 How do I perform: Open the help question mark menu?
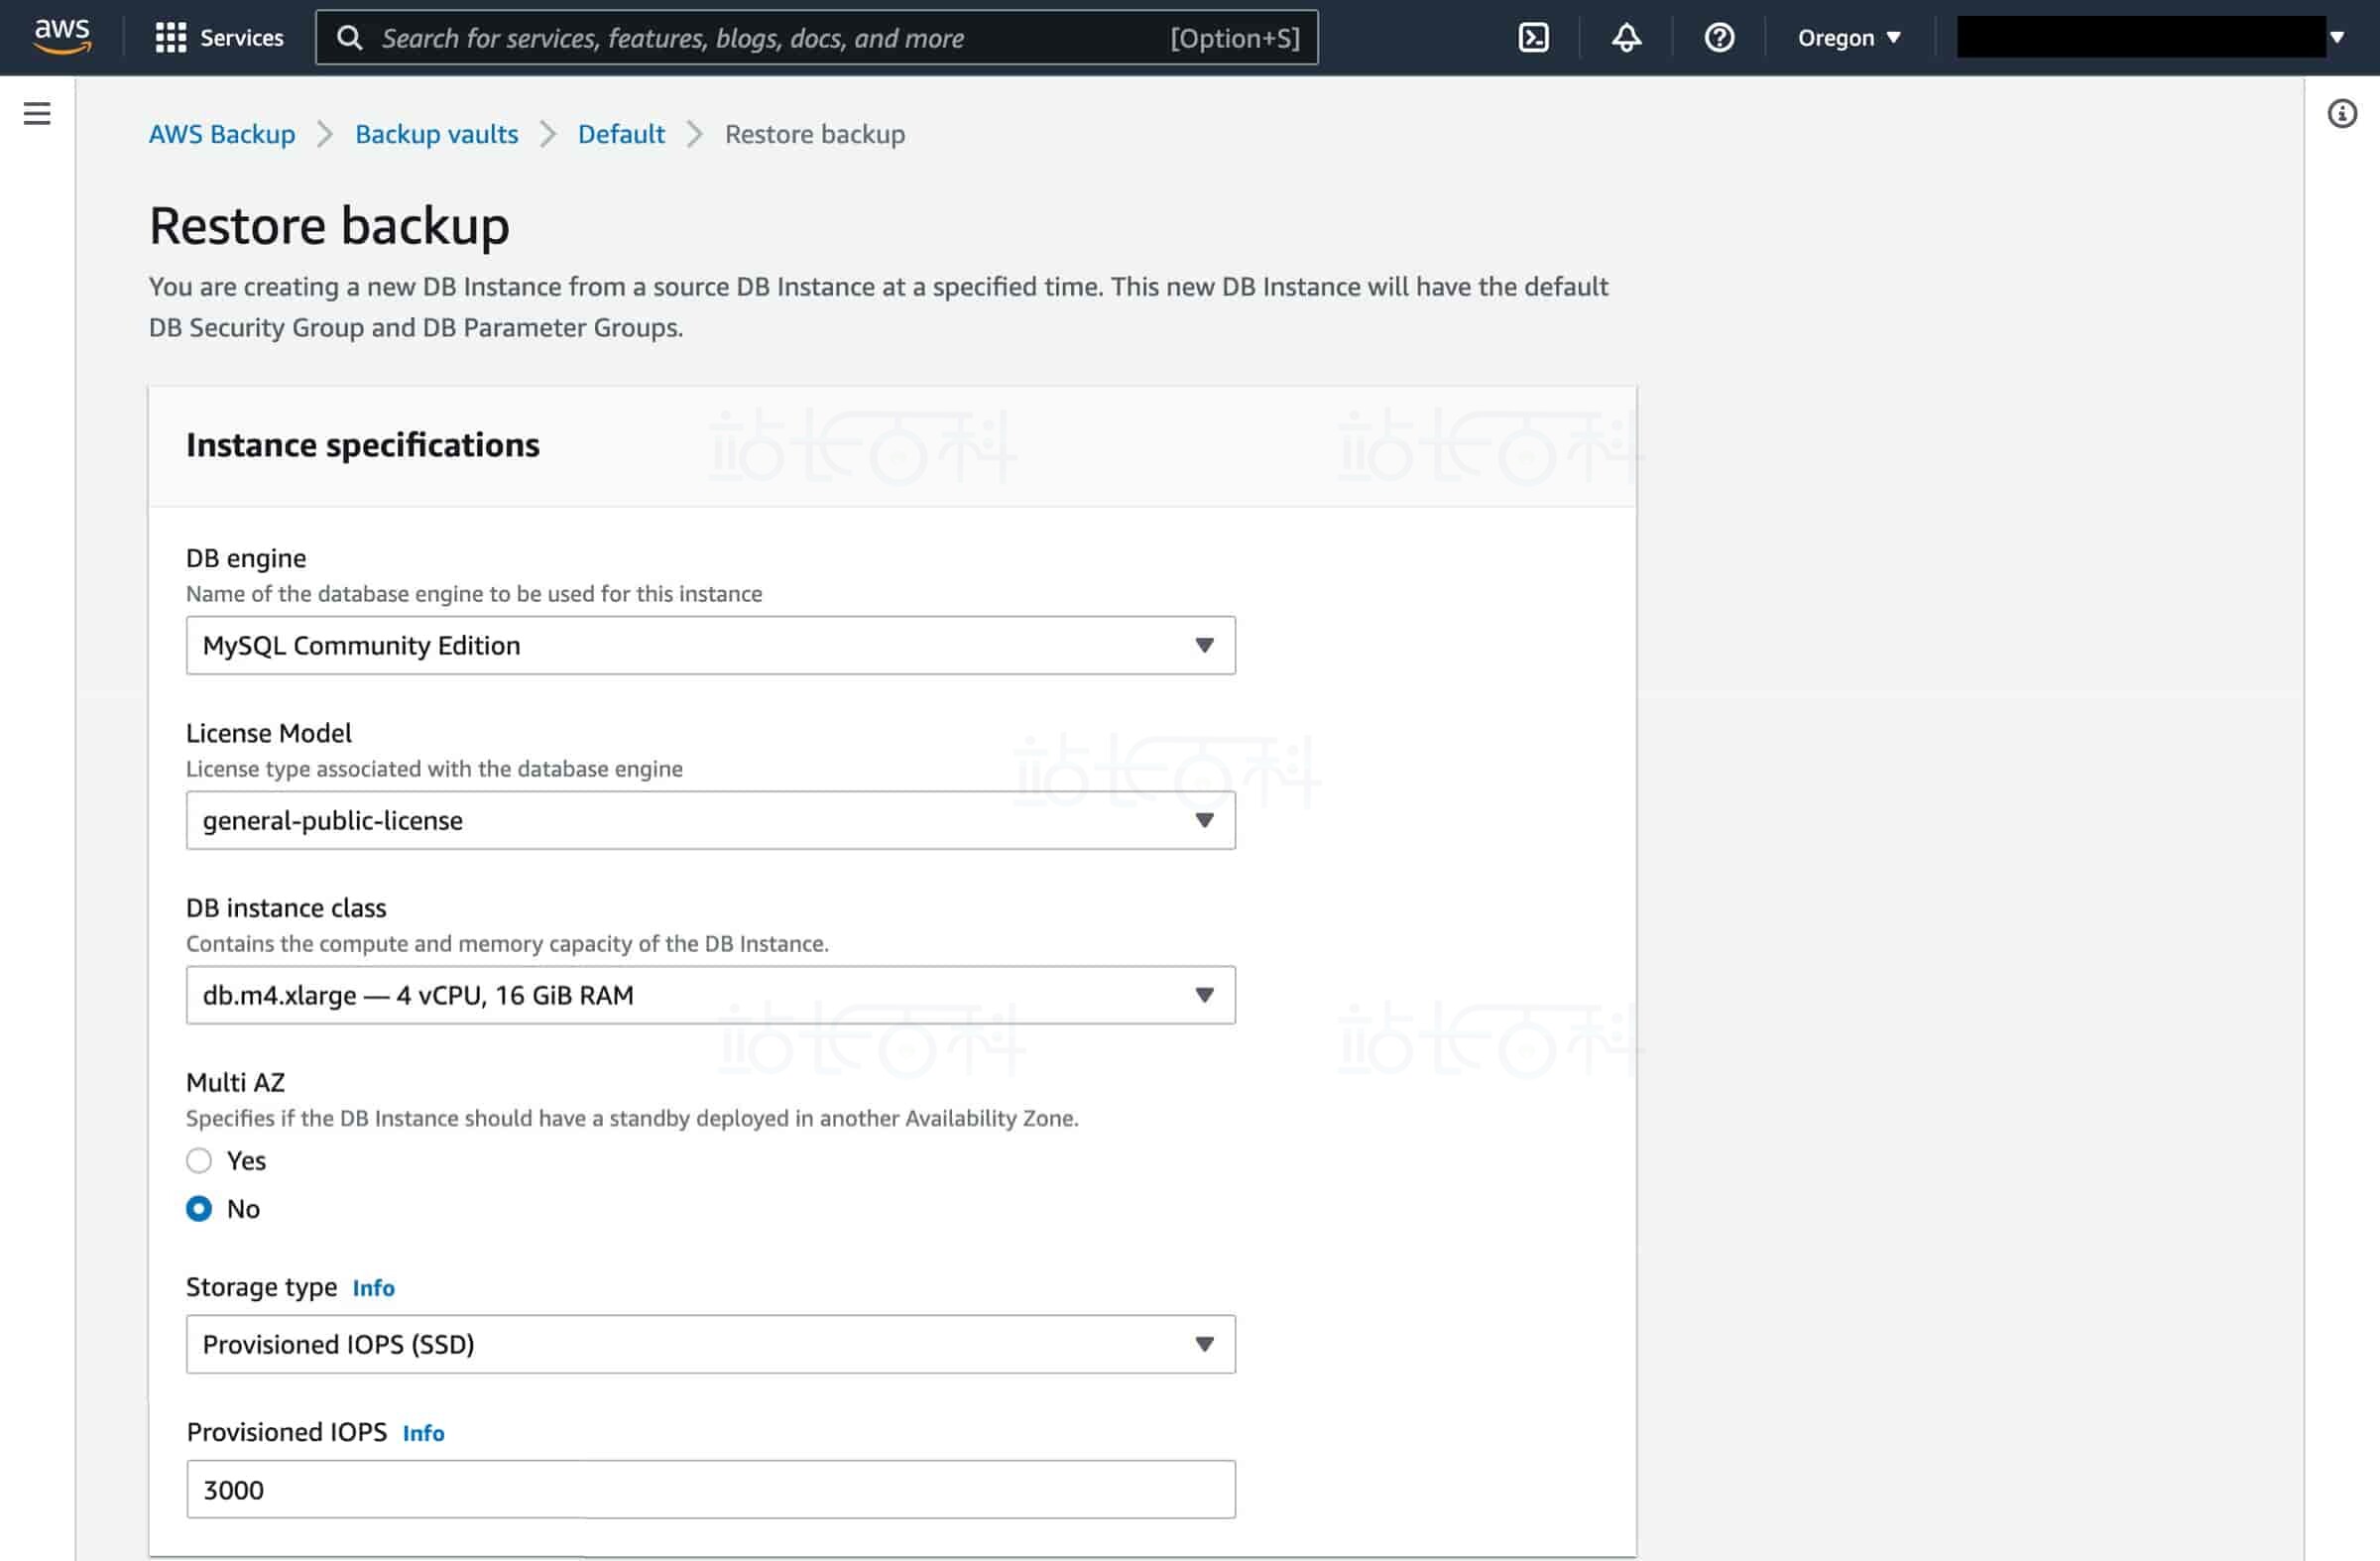(1719, 38)
